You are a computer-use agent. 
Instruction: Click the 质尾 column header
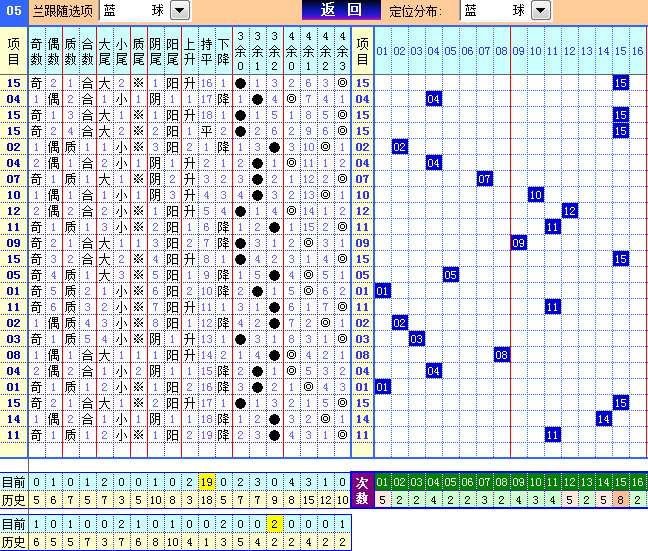point(138,51)
